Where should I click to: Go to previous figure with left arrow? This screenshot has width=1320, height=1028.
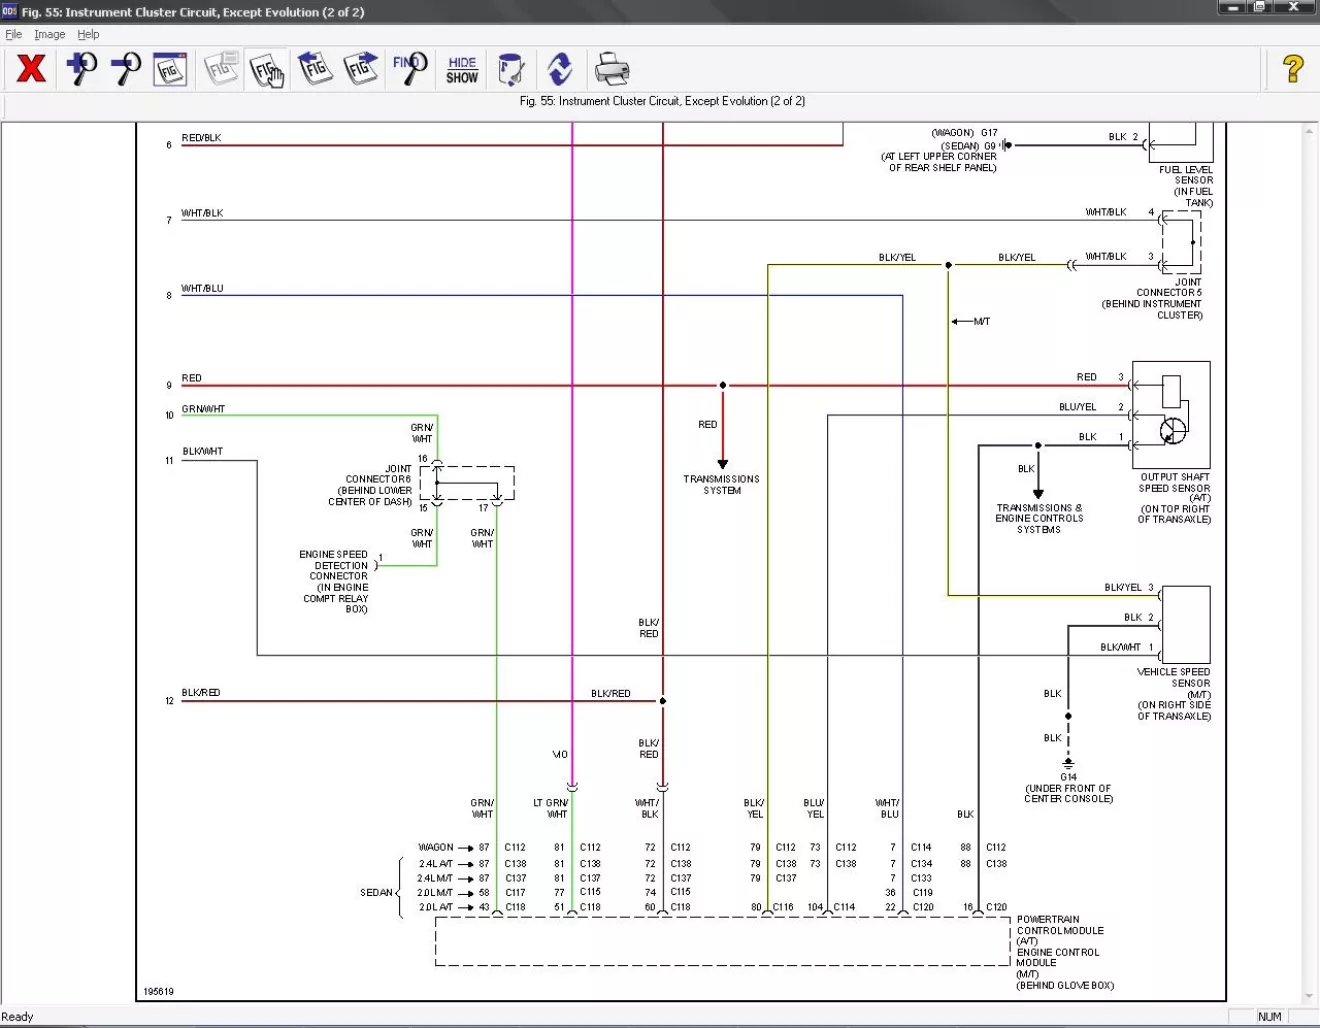[x=314, y=69]
